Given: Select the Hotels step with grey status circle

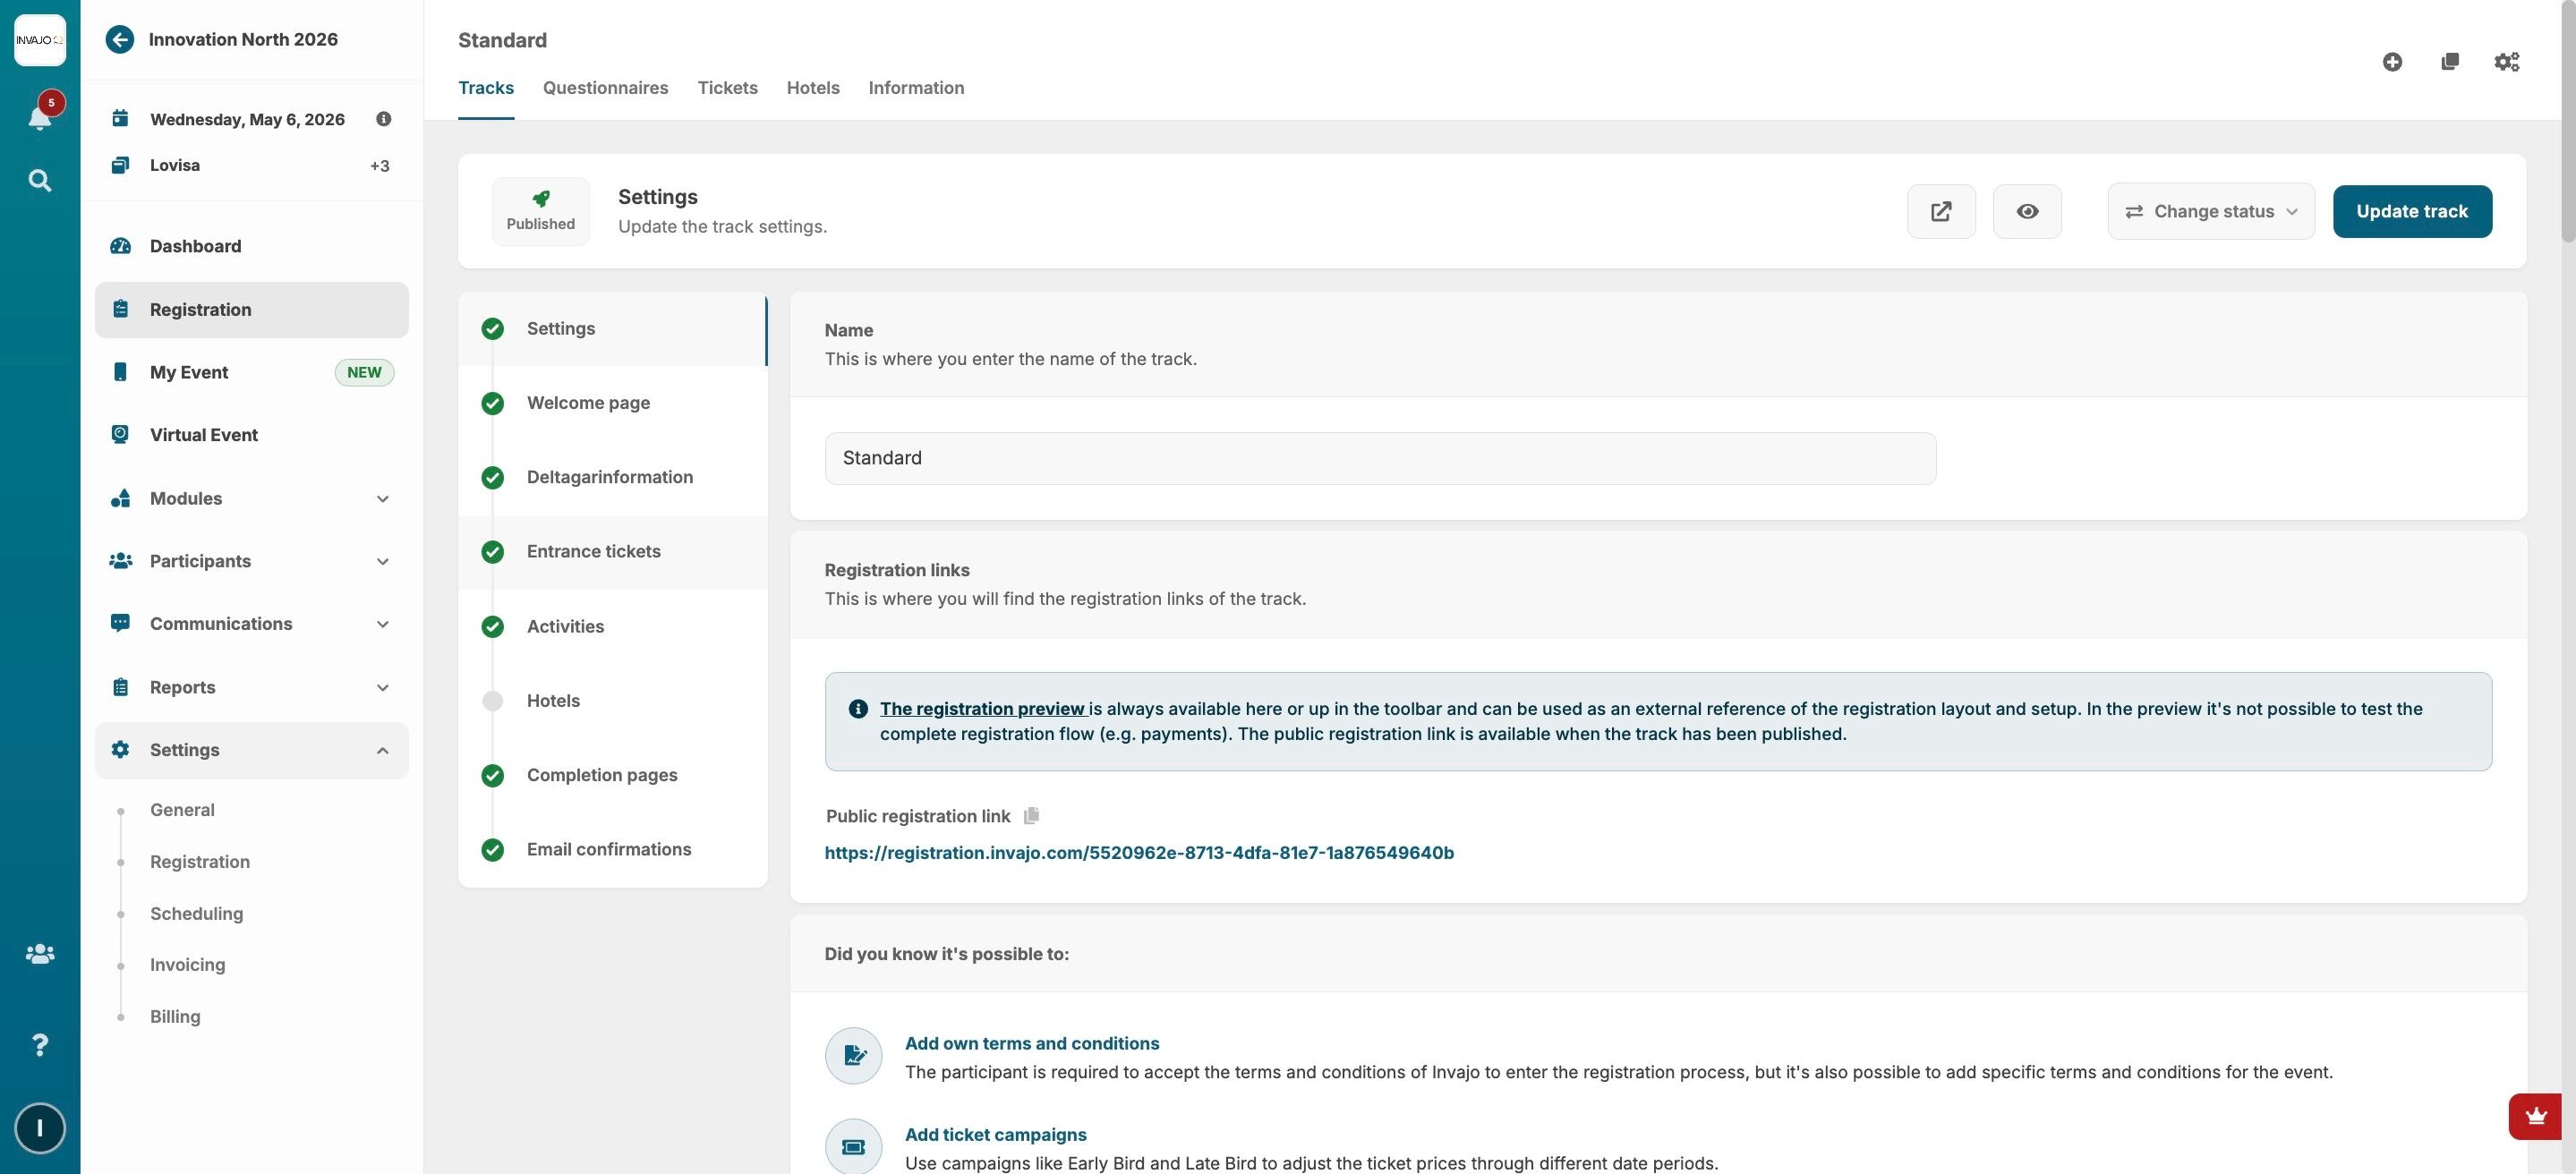Looking at the screenshot, I should [552, 700].
